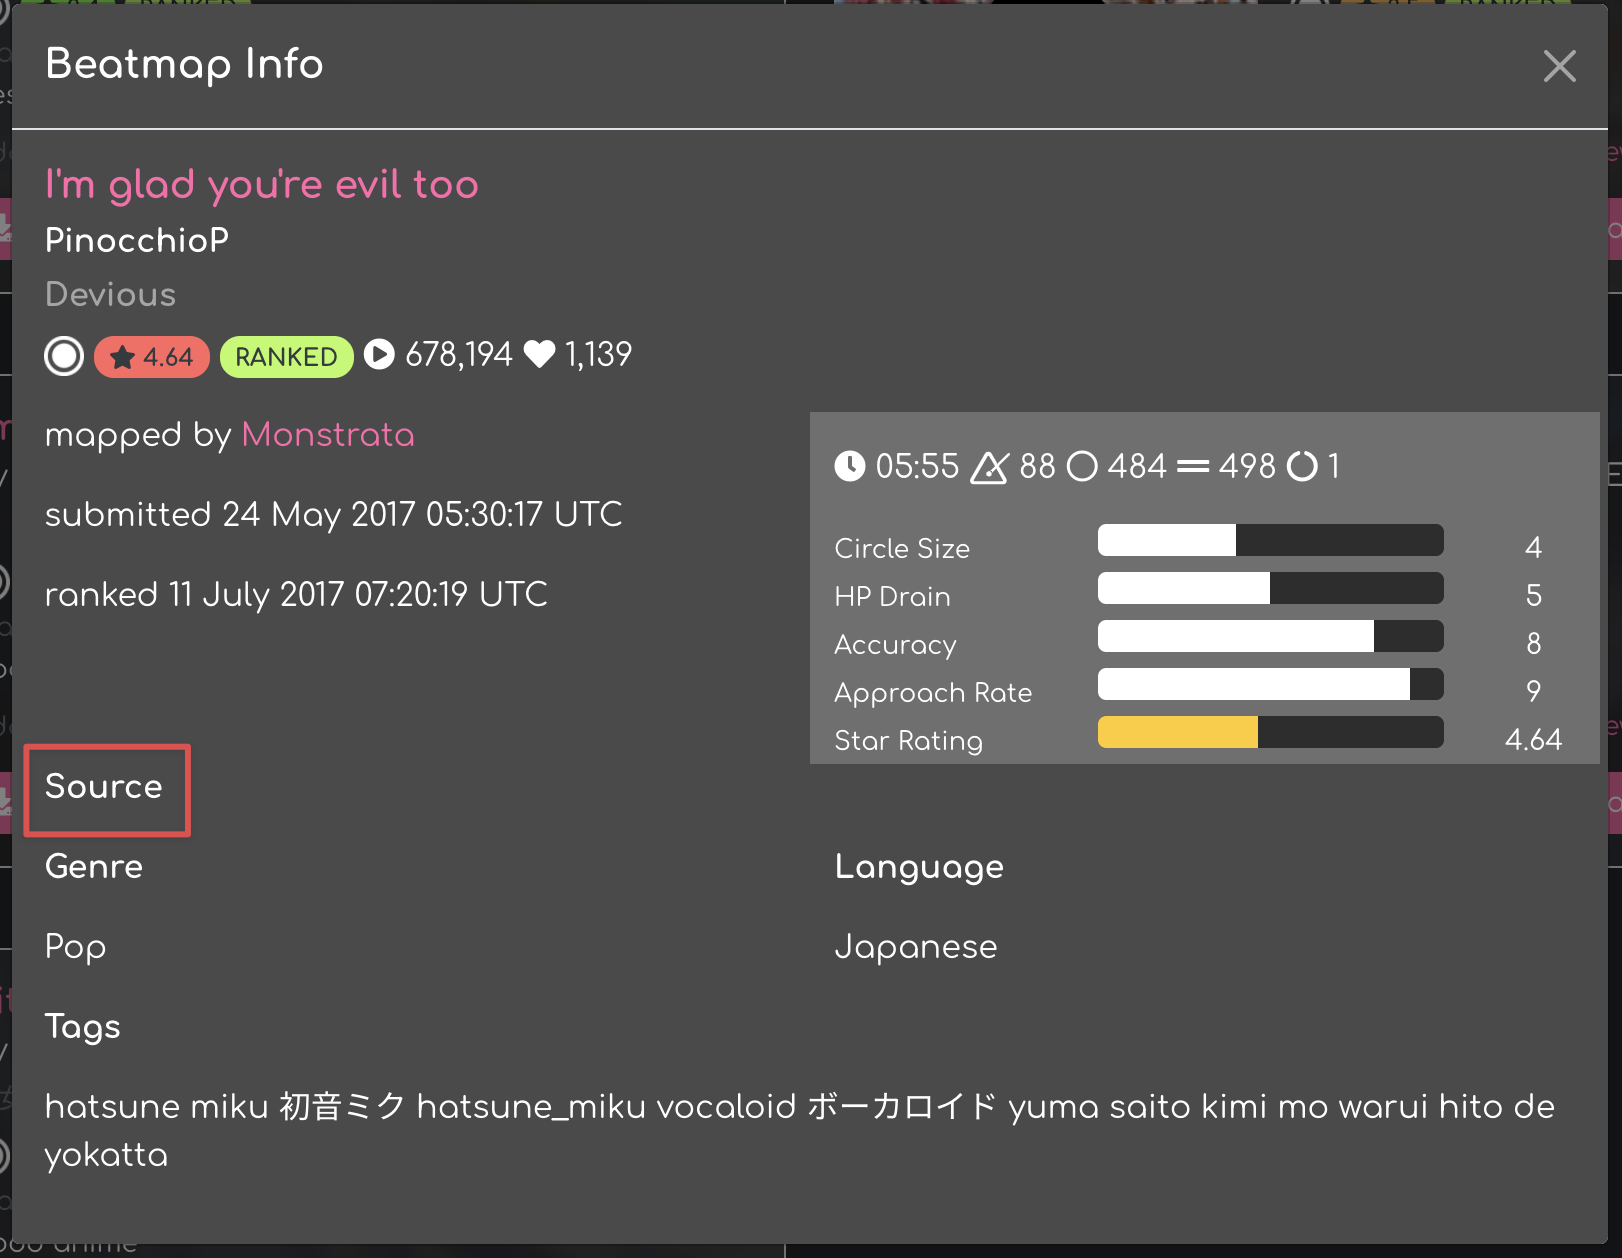The image size is (1622, 1258).
Task: Click the slider count icon
Action: [1193, 466]
